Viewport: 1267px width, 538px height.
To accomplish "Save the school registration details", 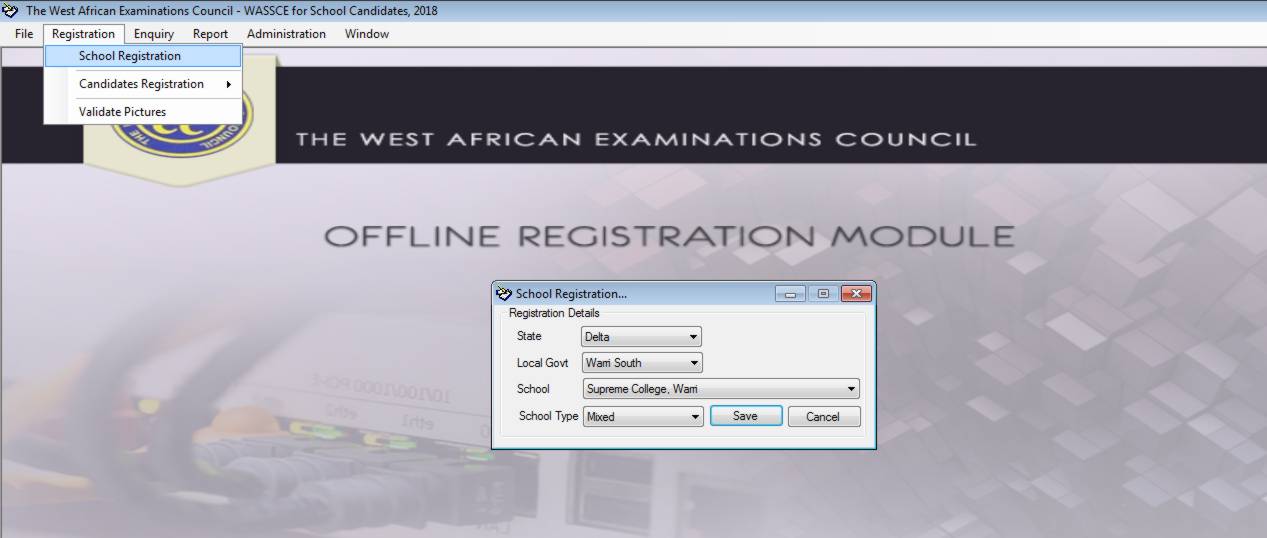I will tap(746, 416).
